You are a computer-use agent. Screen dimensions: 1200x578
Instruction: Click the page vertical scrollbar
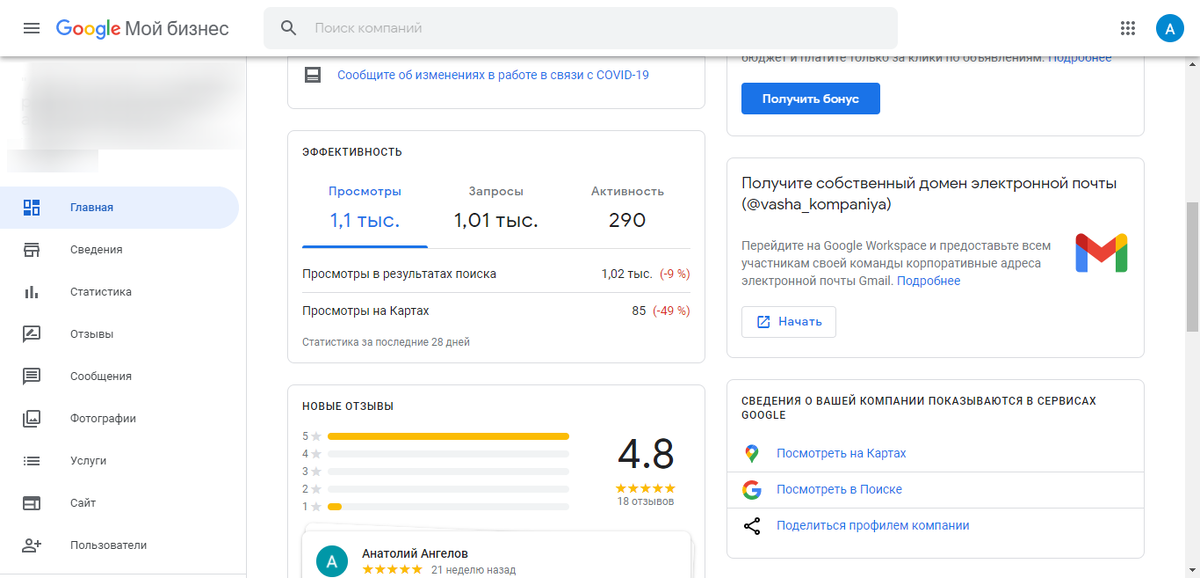pyautogui.click(x=1191, y=267)
